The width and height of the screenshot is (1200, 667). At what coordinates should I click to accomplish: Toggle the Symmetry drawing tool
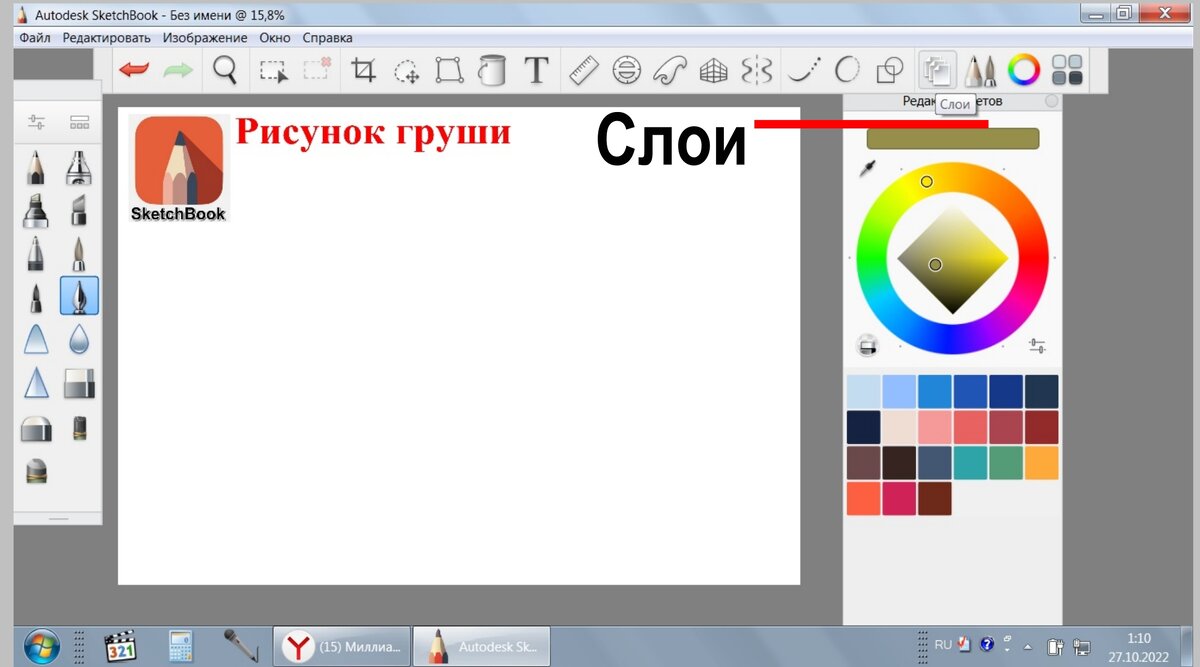pyautogui.click(x=757, y=70)
